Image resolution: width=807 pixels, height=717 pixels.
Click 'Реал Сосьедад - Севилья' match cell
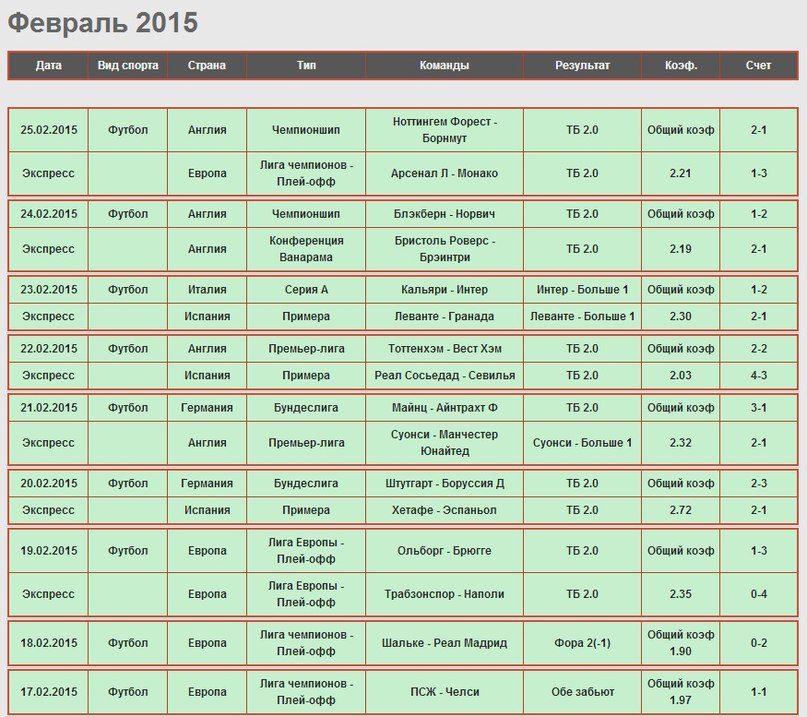point(444,376)
